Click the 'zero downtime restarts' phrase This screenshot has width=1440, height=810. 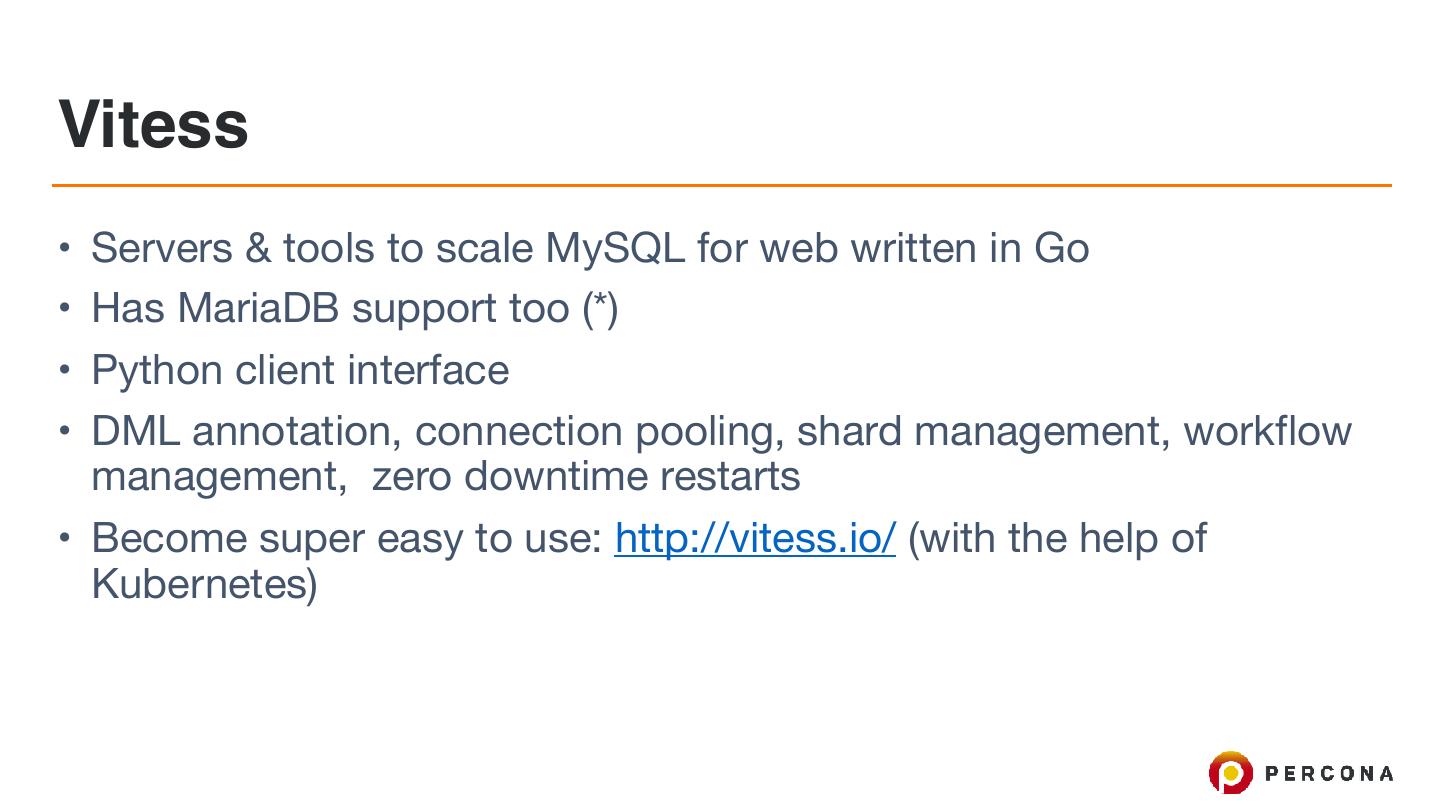pos(585,476)
